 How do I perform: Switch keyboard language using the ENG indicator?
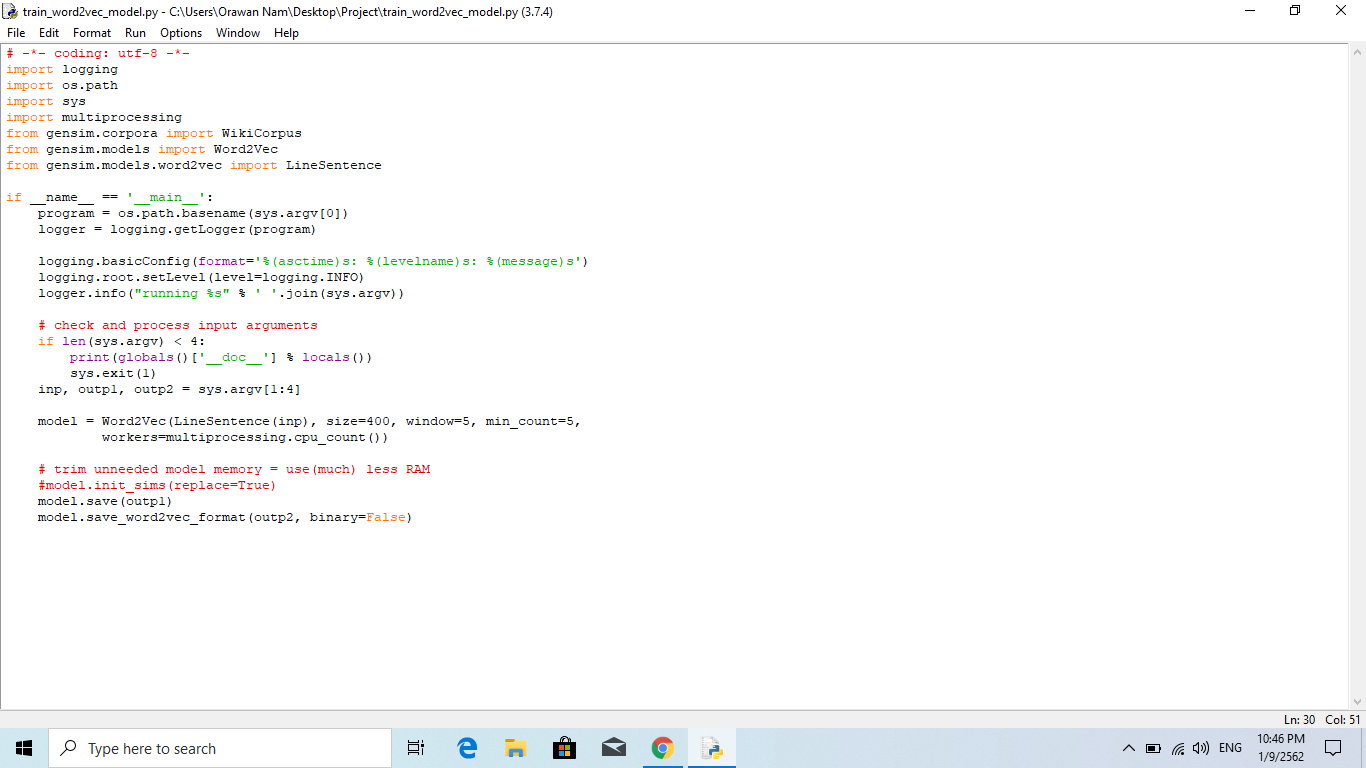[x=1229, y=747]
